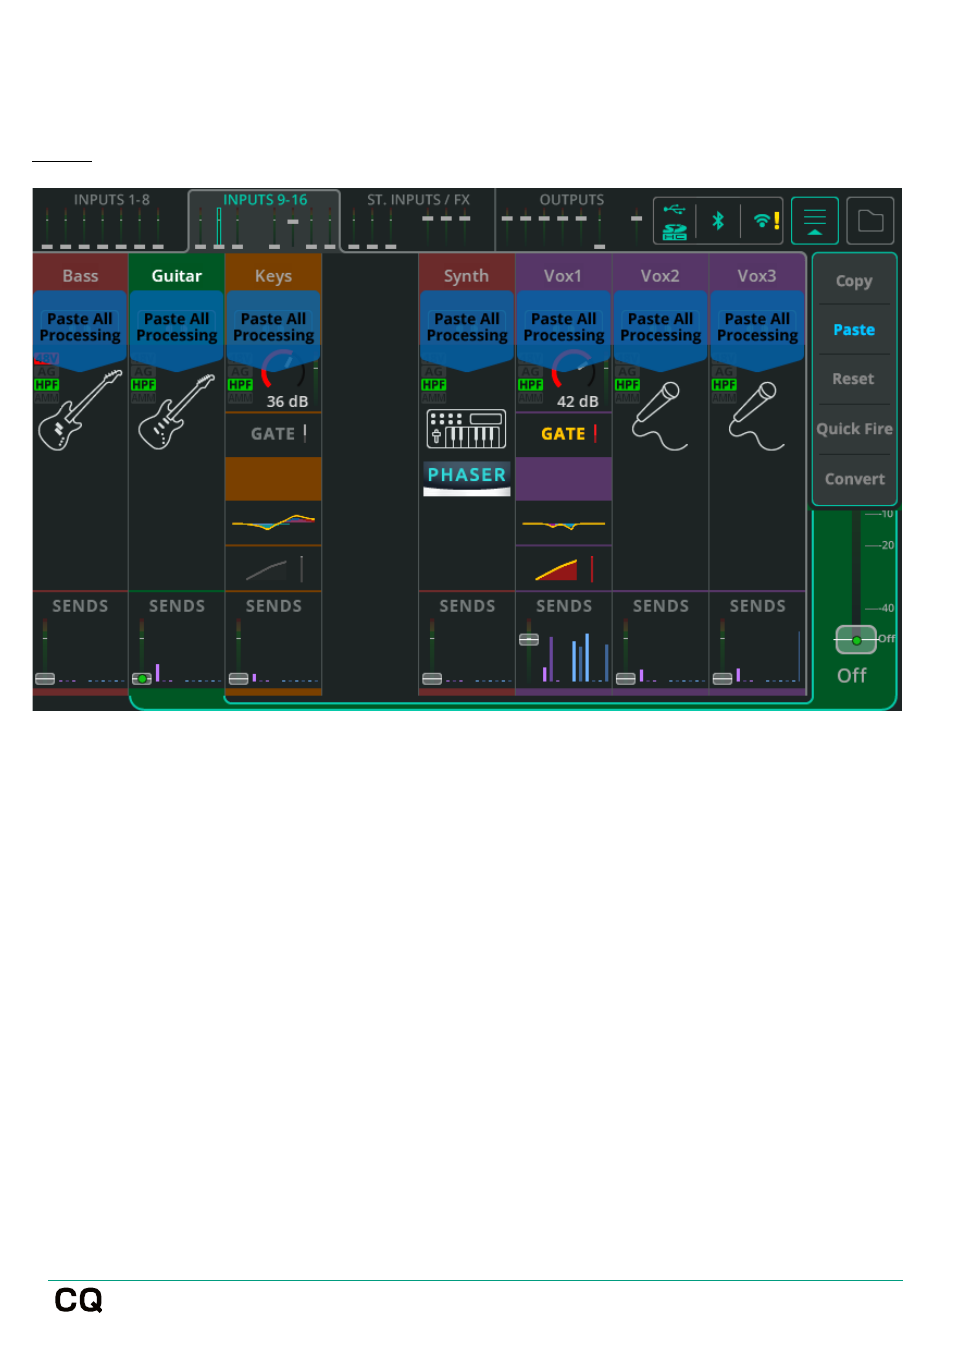Open the Keys 36 dB gain knob
This screenshot has height=1354, width=954.
click(284, 373)
